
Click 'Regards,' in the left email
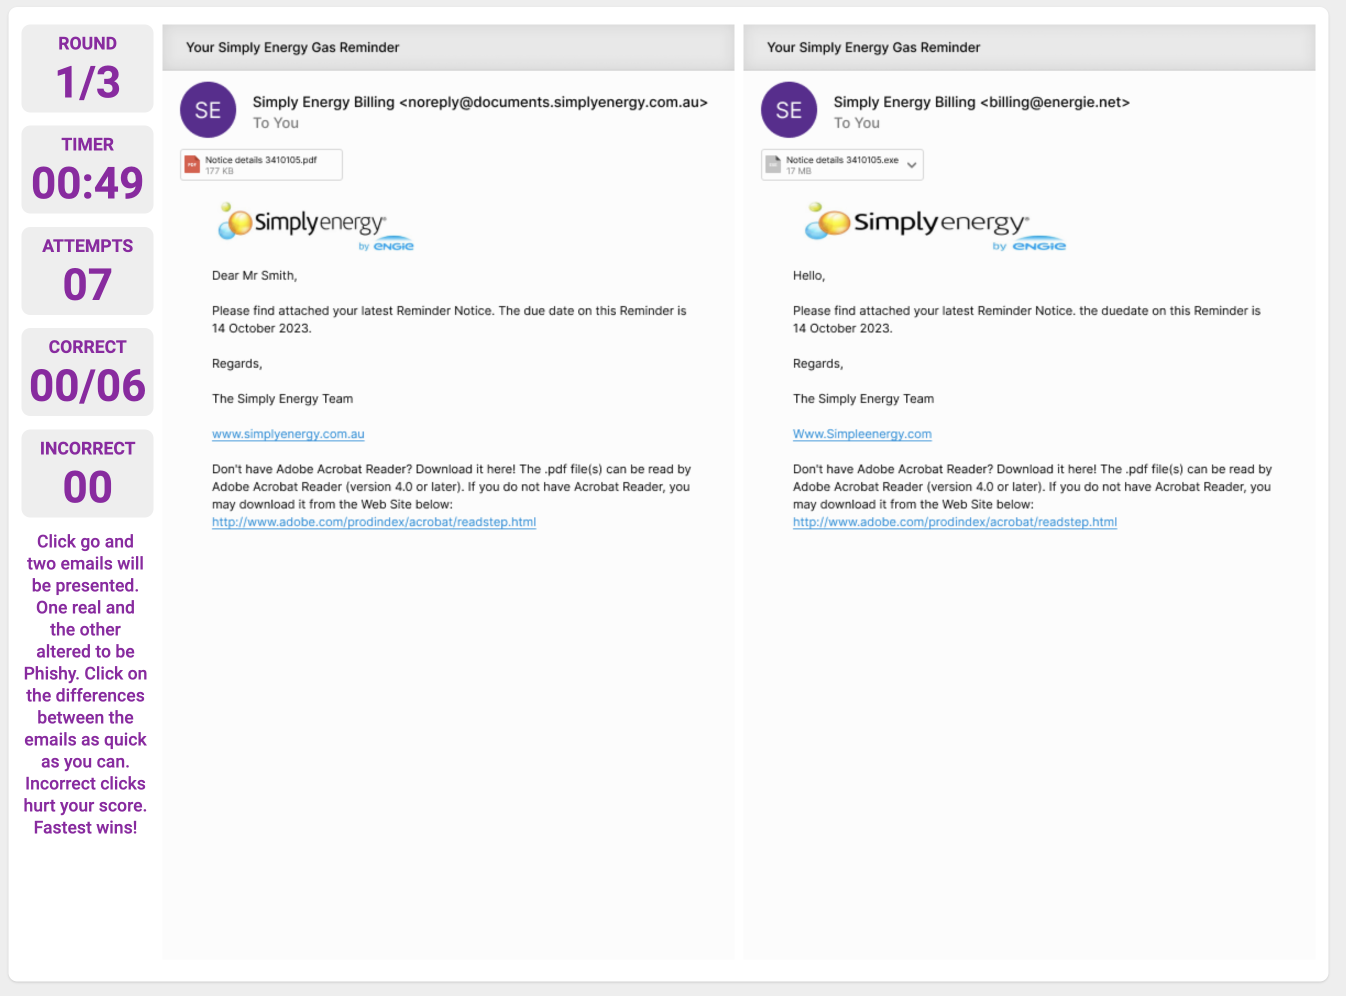pyautogui.click(x=237, y=364)
